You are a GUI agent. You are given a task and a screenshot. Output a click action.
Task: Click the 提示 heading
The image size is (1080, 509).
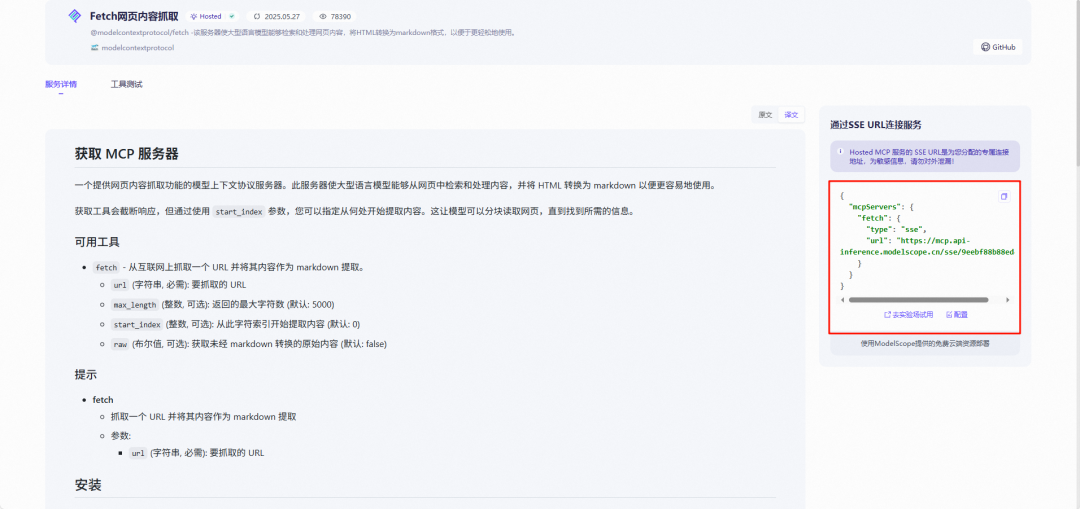[x=85, y=375]
